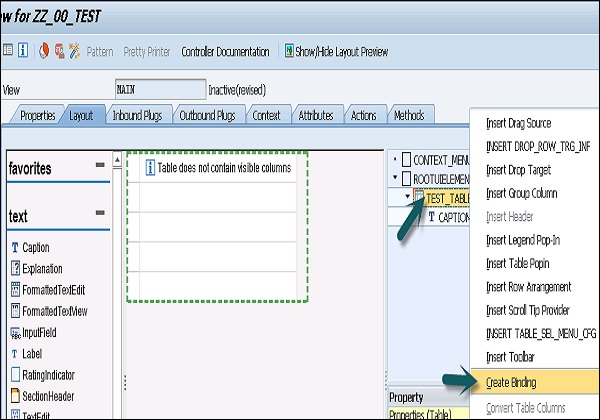Switch to the Inbound Plugs tab

click(x=136, y=116)
